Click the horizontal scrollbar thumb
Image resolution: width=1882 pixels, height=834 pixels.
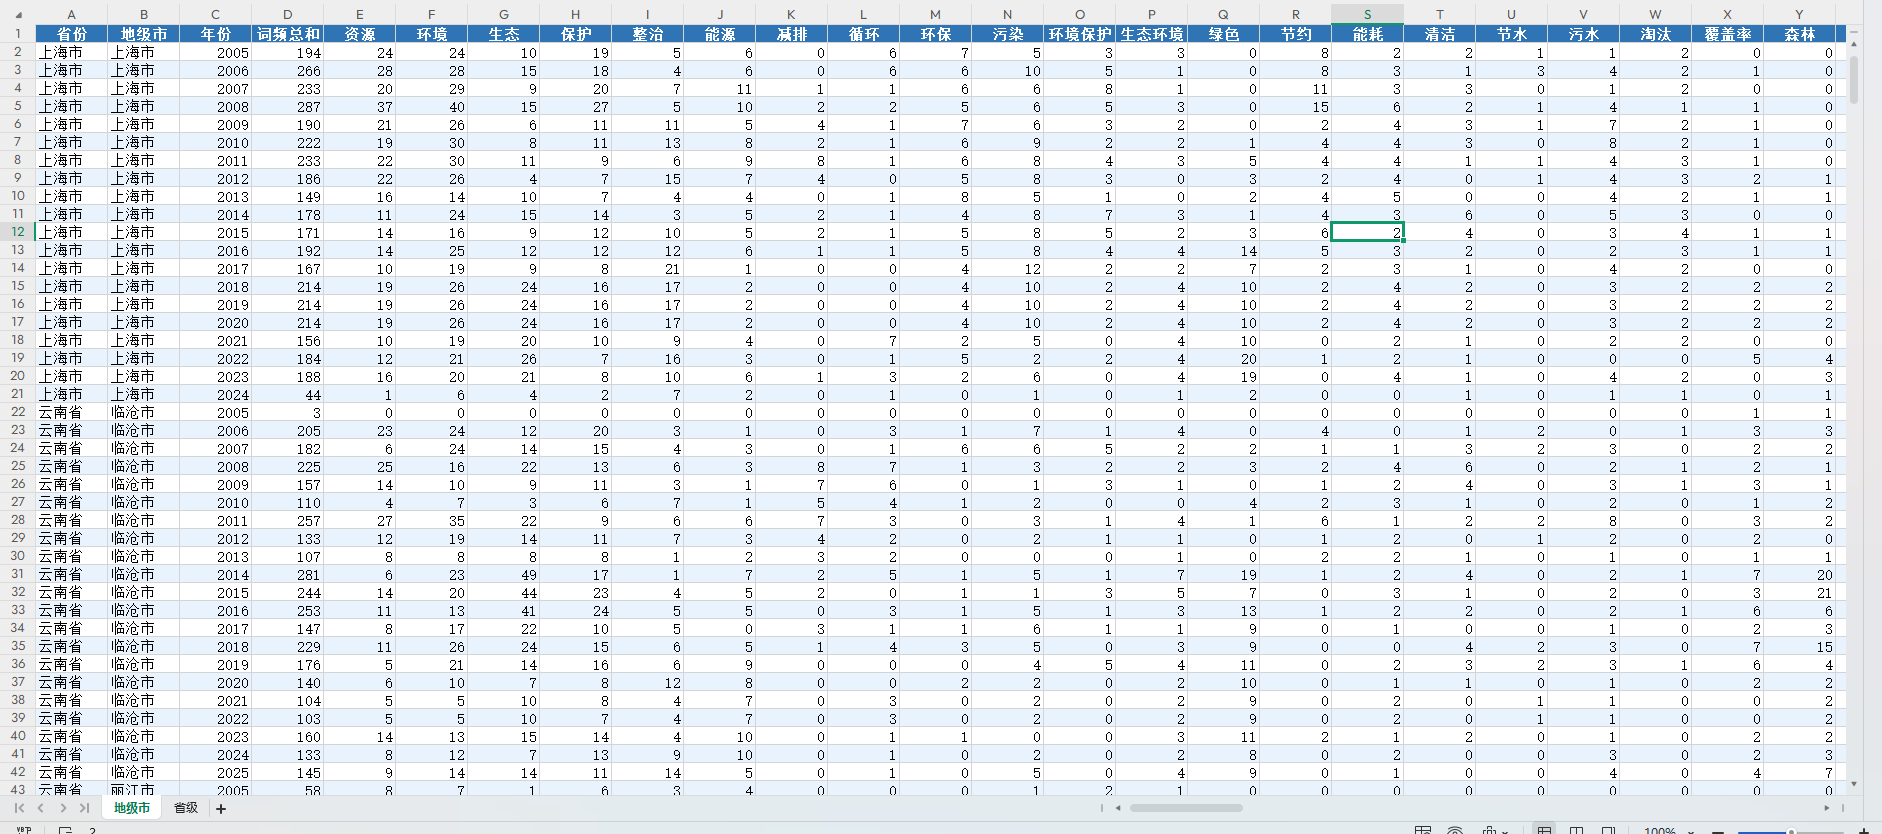(1186, 808)
